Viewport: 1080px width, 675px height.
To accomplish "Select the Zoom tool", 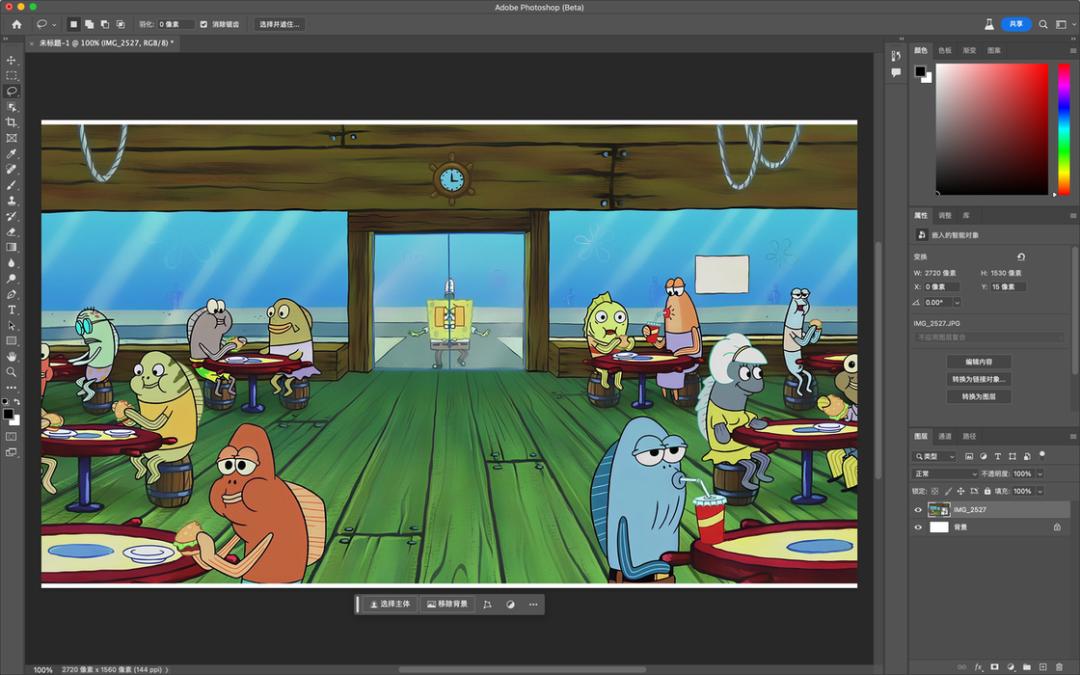I will 12,372.
